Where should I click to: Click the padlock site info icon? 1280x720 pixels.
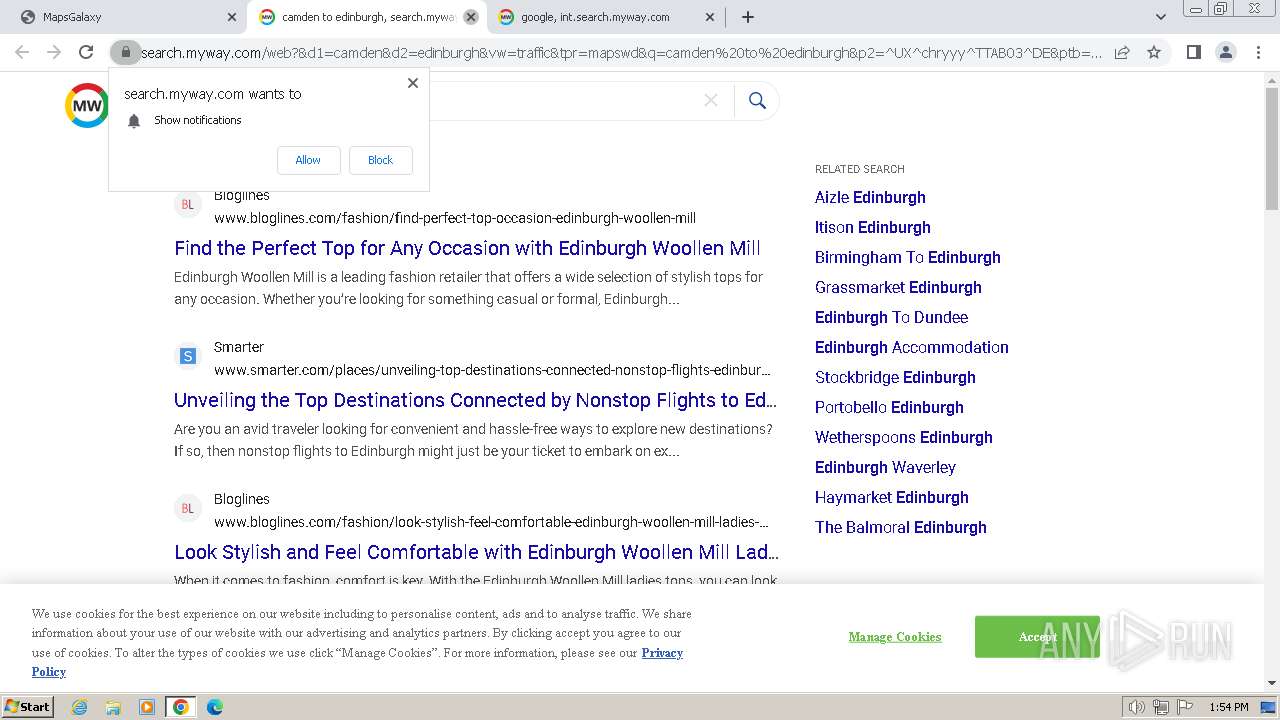(x=125, y=52)
